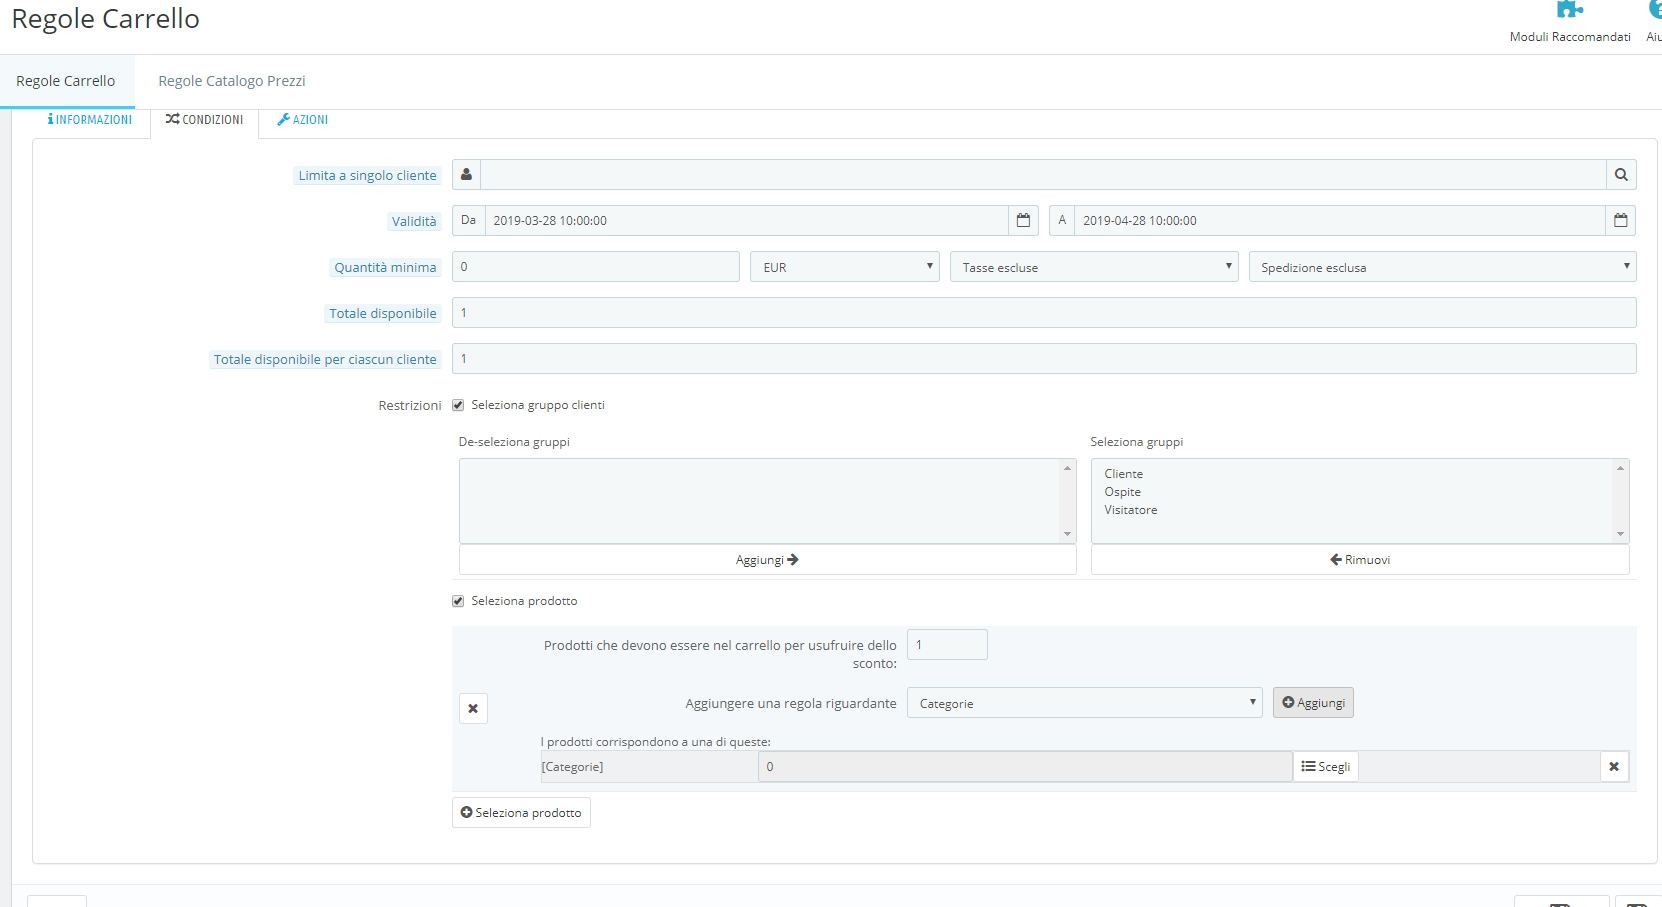Click Rimuovi to remove selected groups
This screenshot has height=907, width=1662.
pos(1360,560)
